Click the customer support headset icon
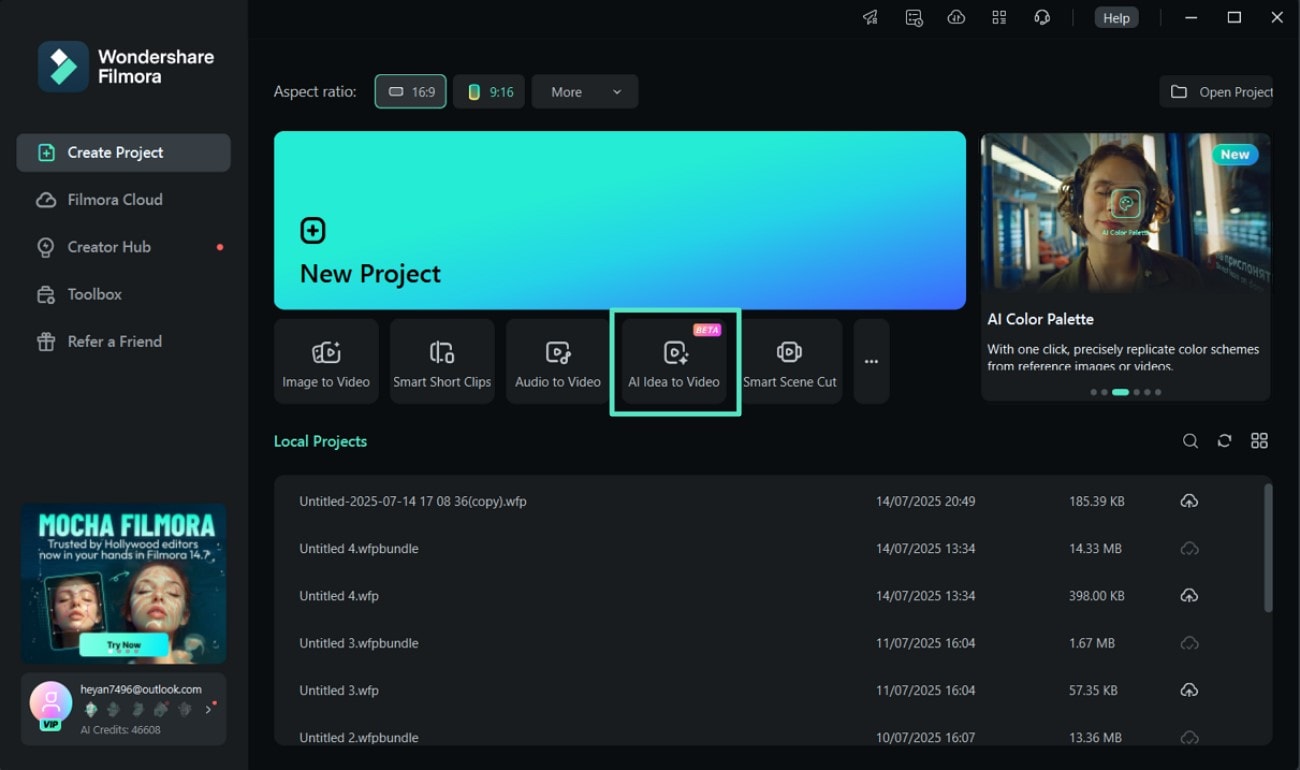Viewport: 1300px width, 770px height. click(x=1042, y=18)
